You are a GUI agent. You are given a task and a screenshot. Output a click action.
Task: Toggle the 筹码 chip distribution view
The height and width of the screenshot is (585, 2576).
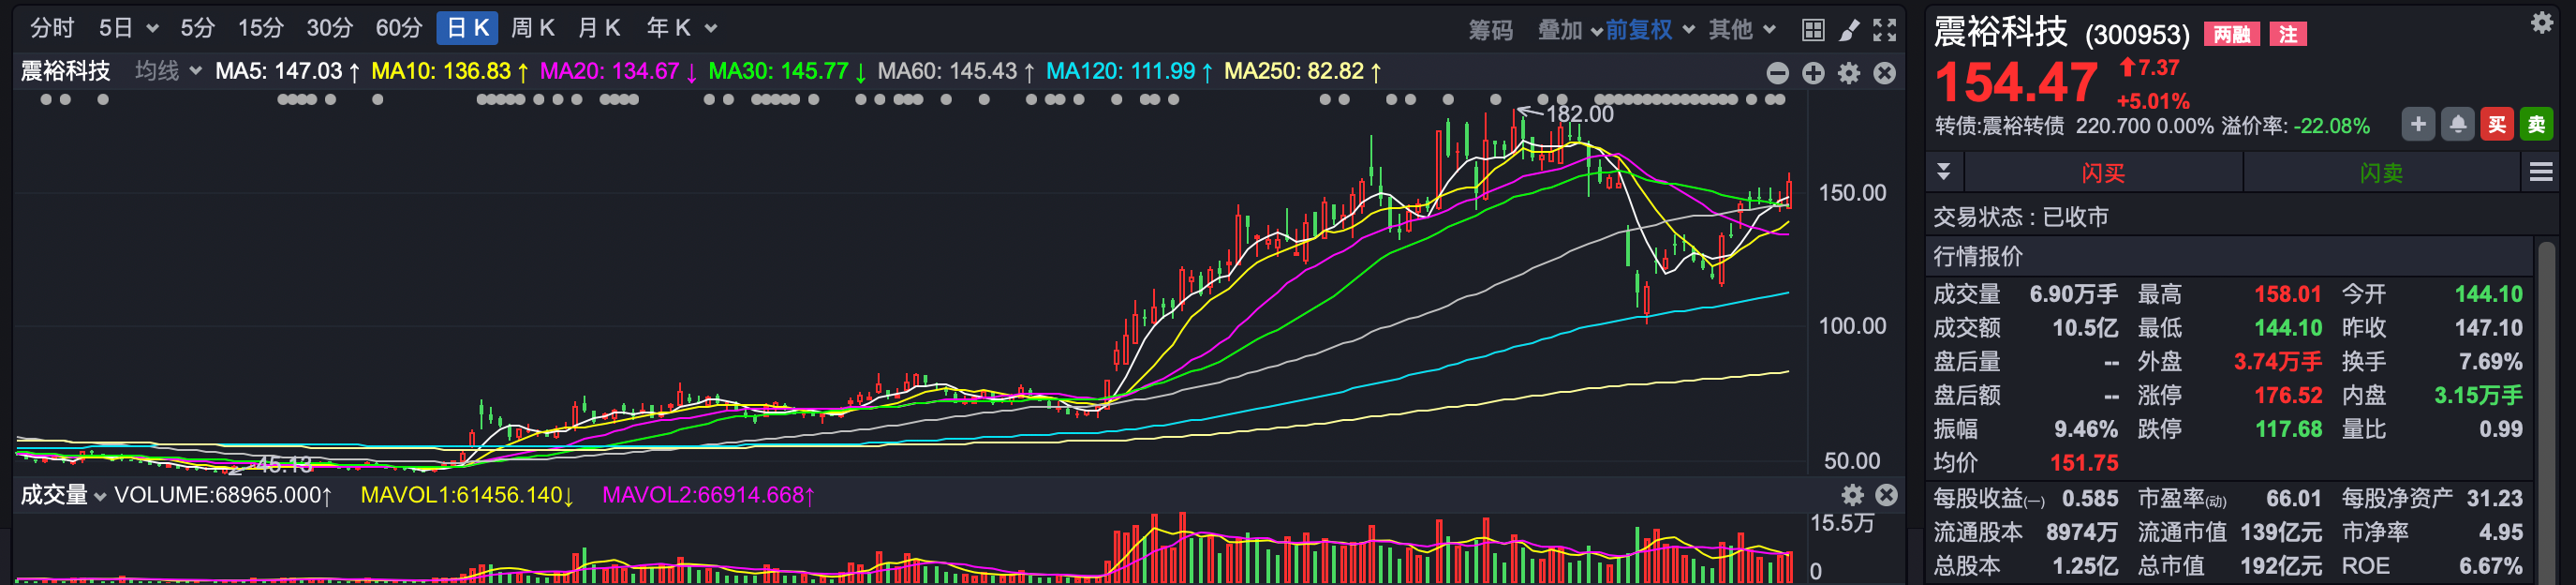1490,30
